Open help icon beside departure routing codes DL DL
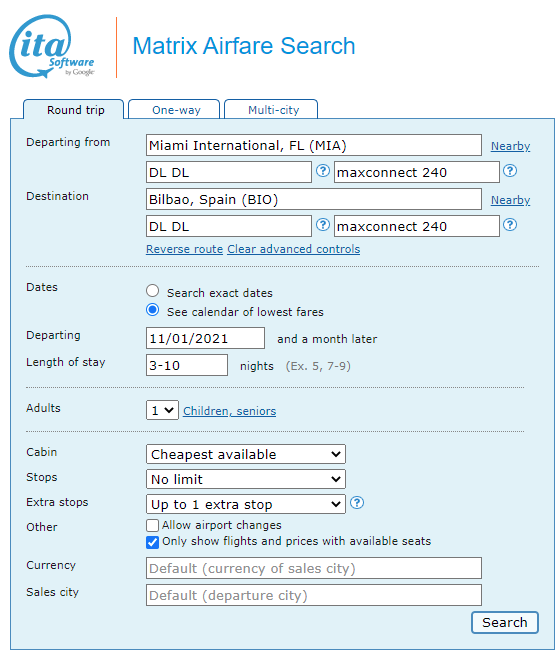The width and height of the screenshot is (557, 658). 322,171
